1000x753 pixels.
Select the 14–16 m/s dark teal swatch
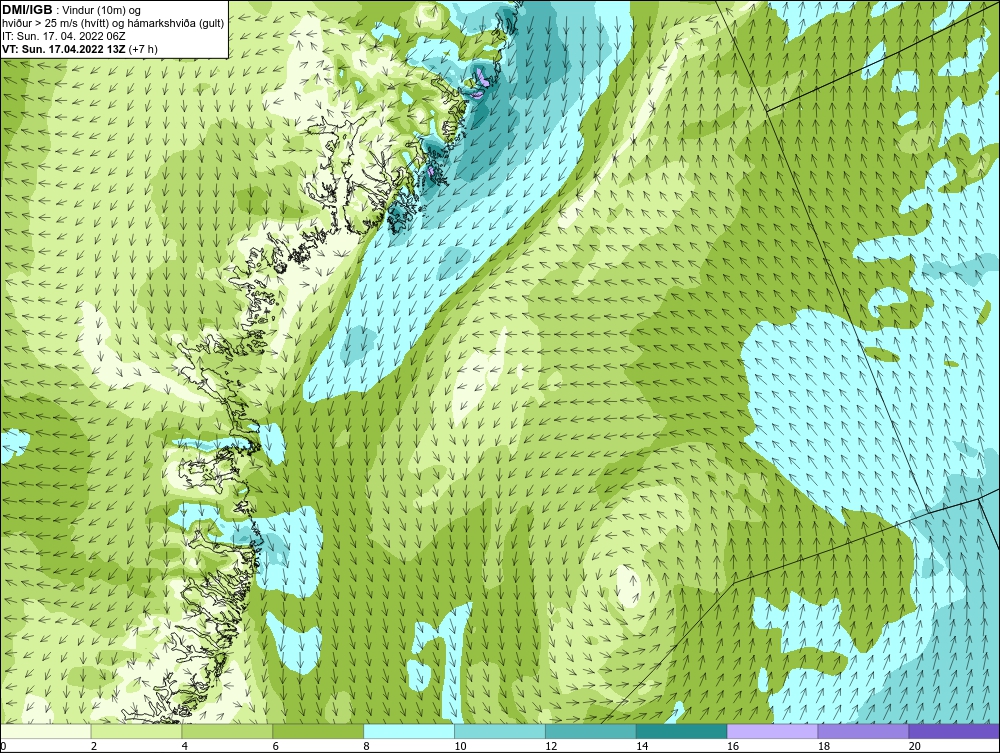click(682, 731)
